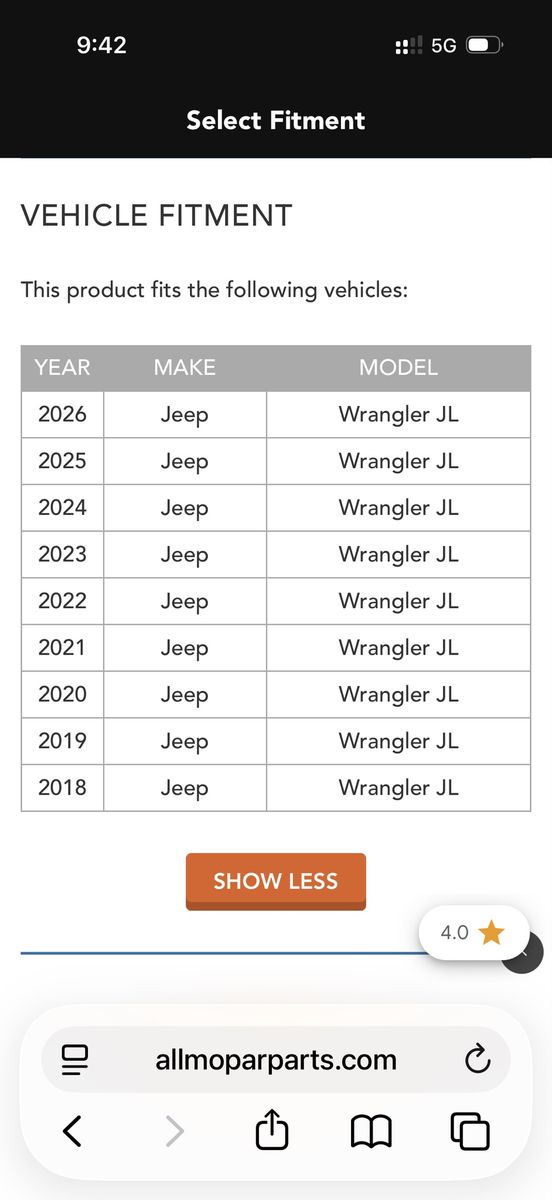Tap Select Fitment title bar
Viewport: 552px width, 1200px height.
point(276,121)
